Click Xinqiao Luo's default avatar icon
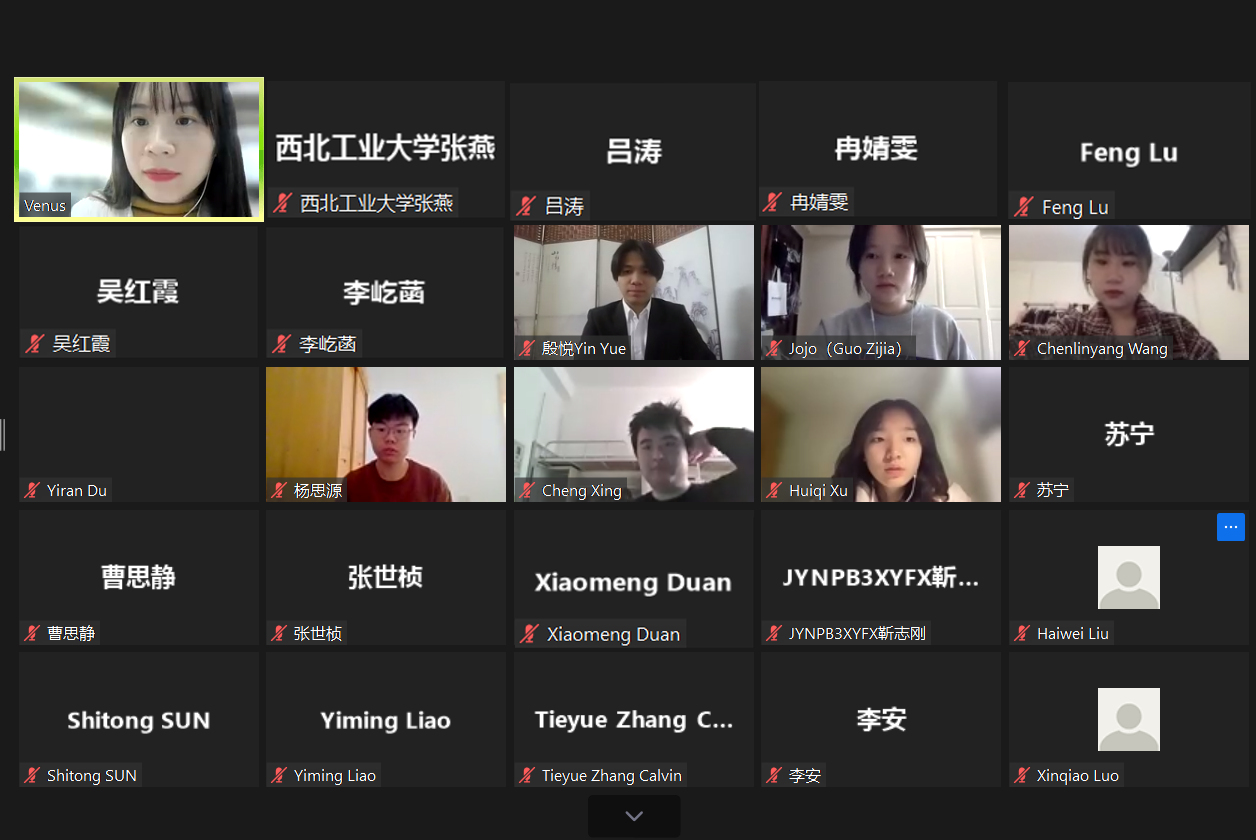This screenshot has height=840, width=1256. [1129, 719]
